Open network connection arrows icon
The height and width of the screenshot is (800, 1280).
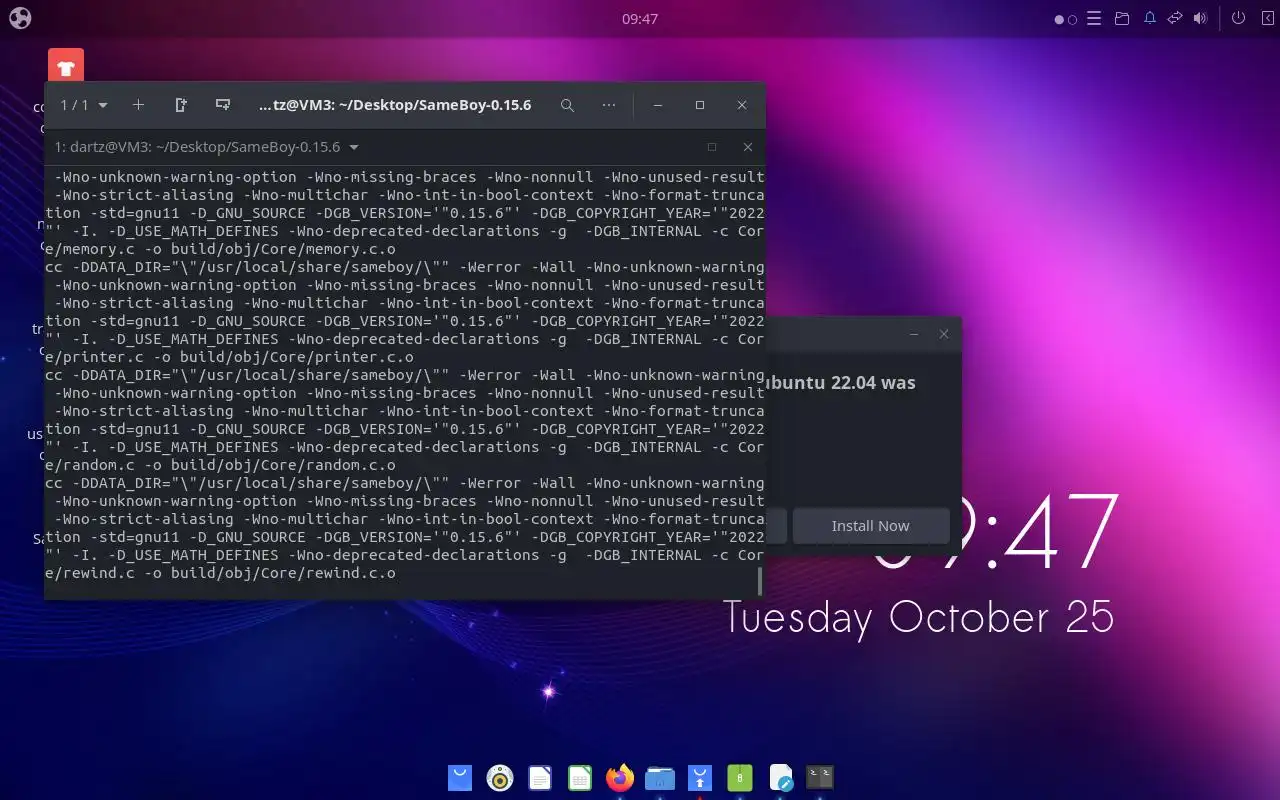(x=1175, y=18)
